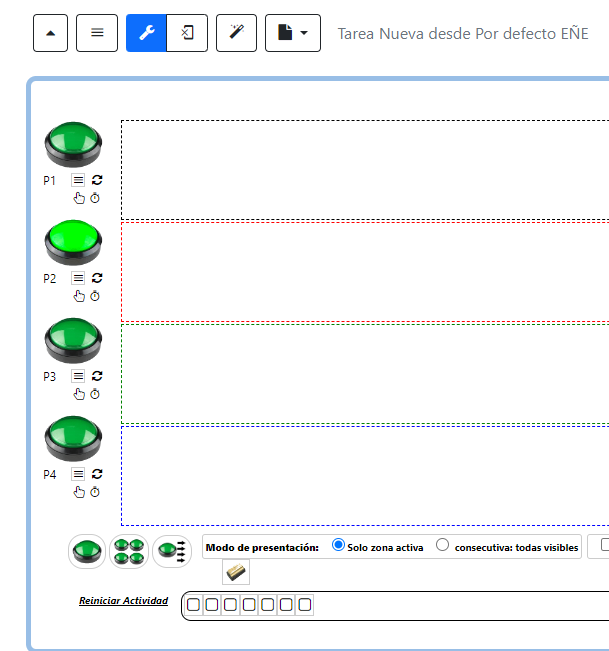609x651 pixels.
Task: Open the P1 list options icon
Action: (x=78, y=180)
